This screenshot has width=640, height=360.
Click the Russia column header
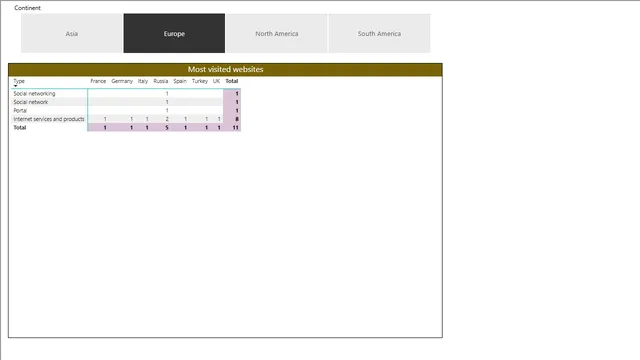(x=161, y=81)
